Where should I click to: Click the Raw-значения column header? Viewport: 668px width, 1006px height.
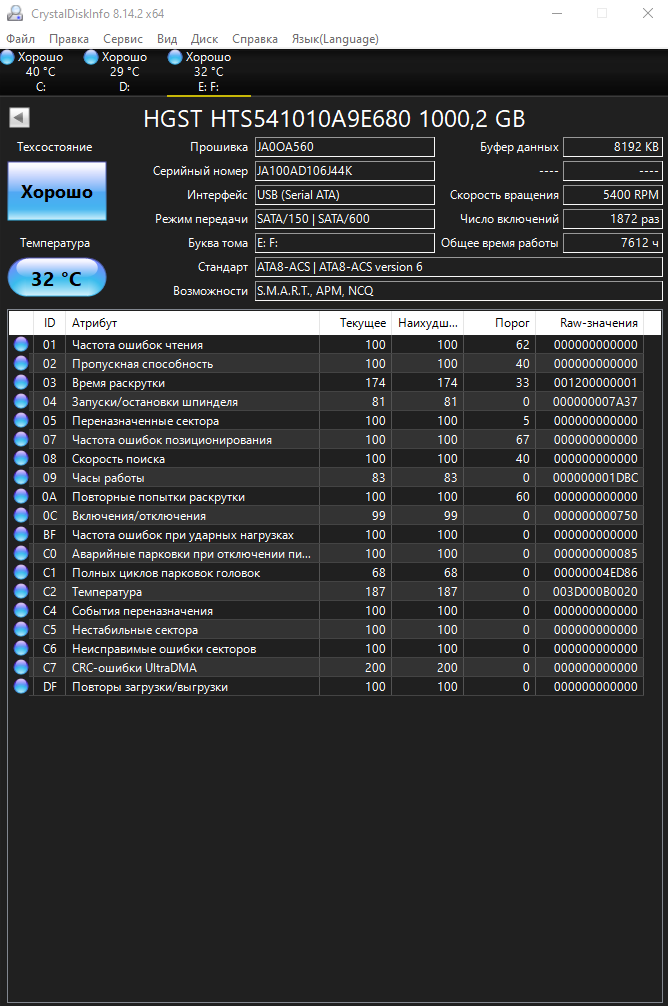tap(598, 323)
